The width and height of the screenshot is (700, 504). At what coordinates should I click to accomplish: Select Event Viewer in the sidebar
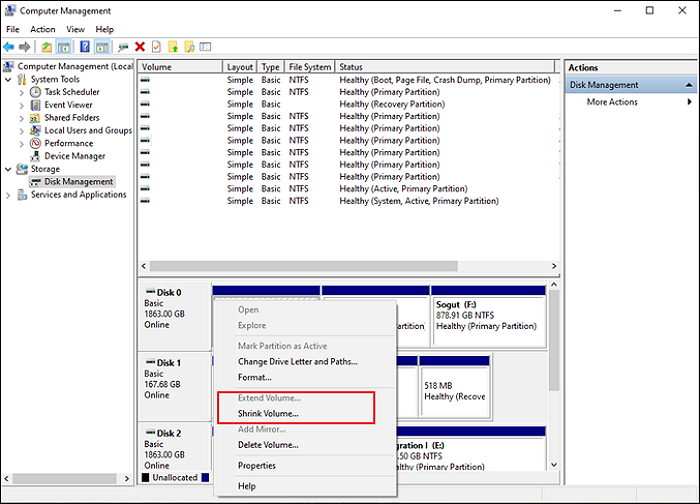pyautogui.click(x=68, y=104)
